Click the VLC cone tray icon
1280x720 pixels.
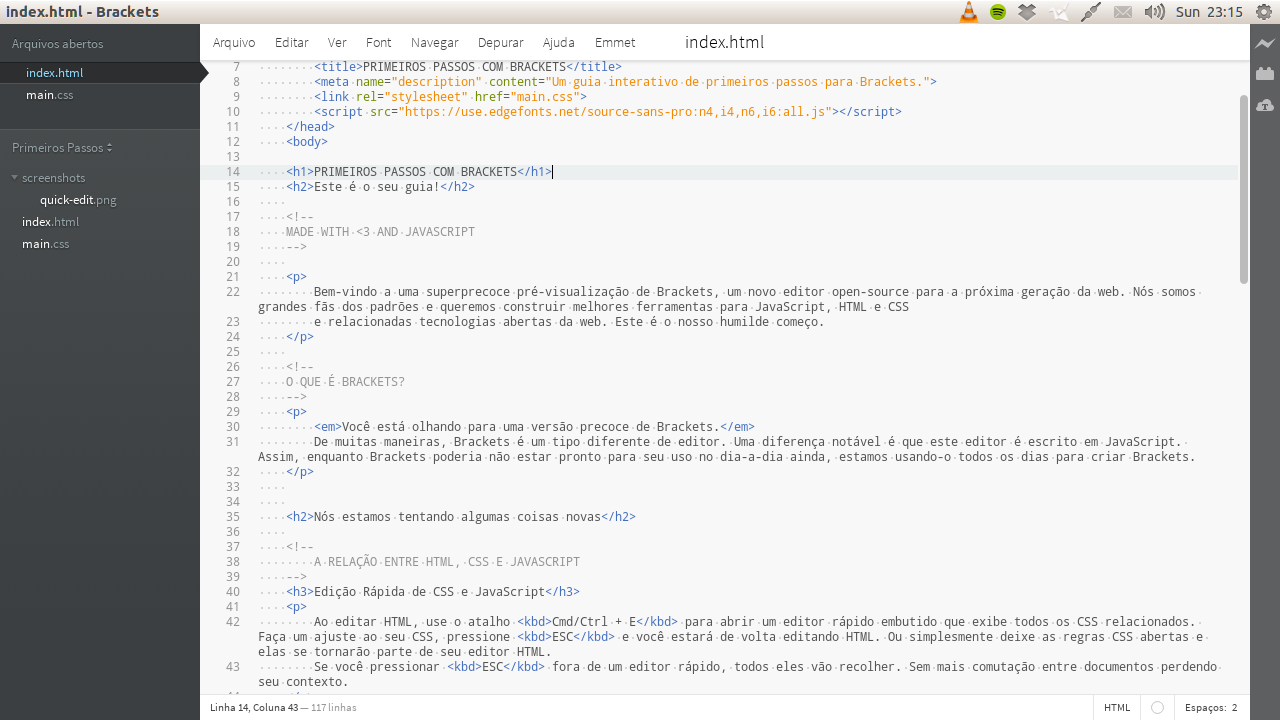point(968,12)
